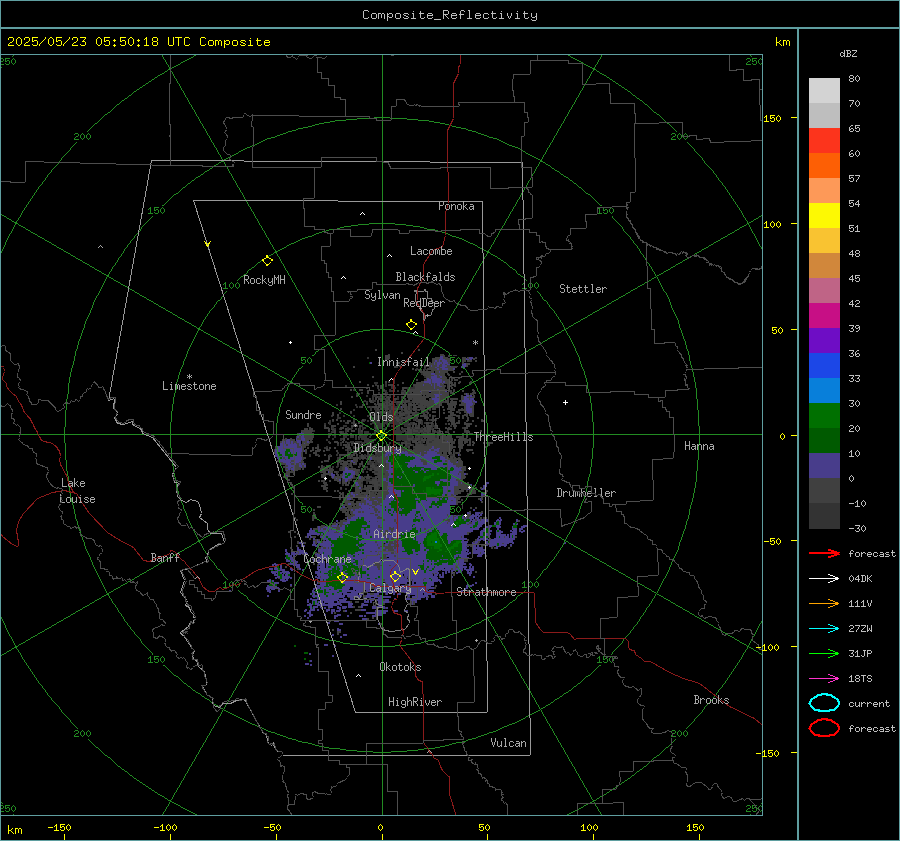
Task: Click the Innisfail town label
Action: [x=403, y=362]
